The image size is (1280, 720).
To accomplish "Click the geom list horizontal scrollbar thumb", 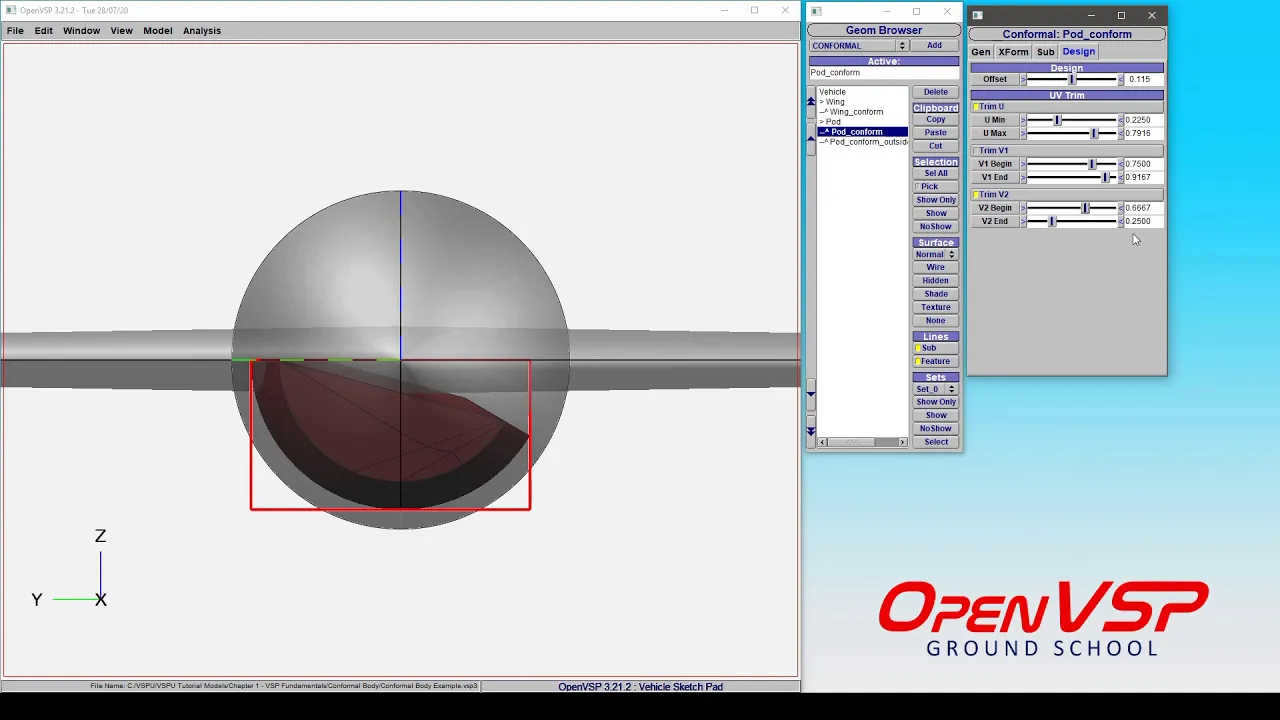I will [851, 442].
